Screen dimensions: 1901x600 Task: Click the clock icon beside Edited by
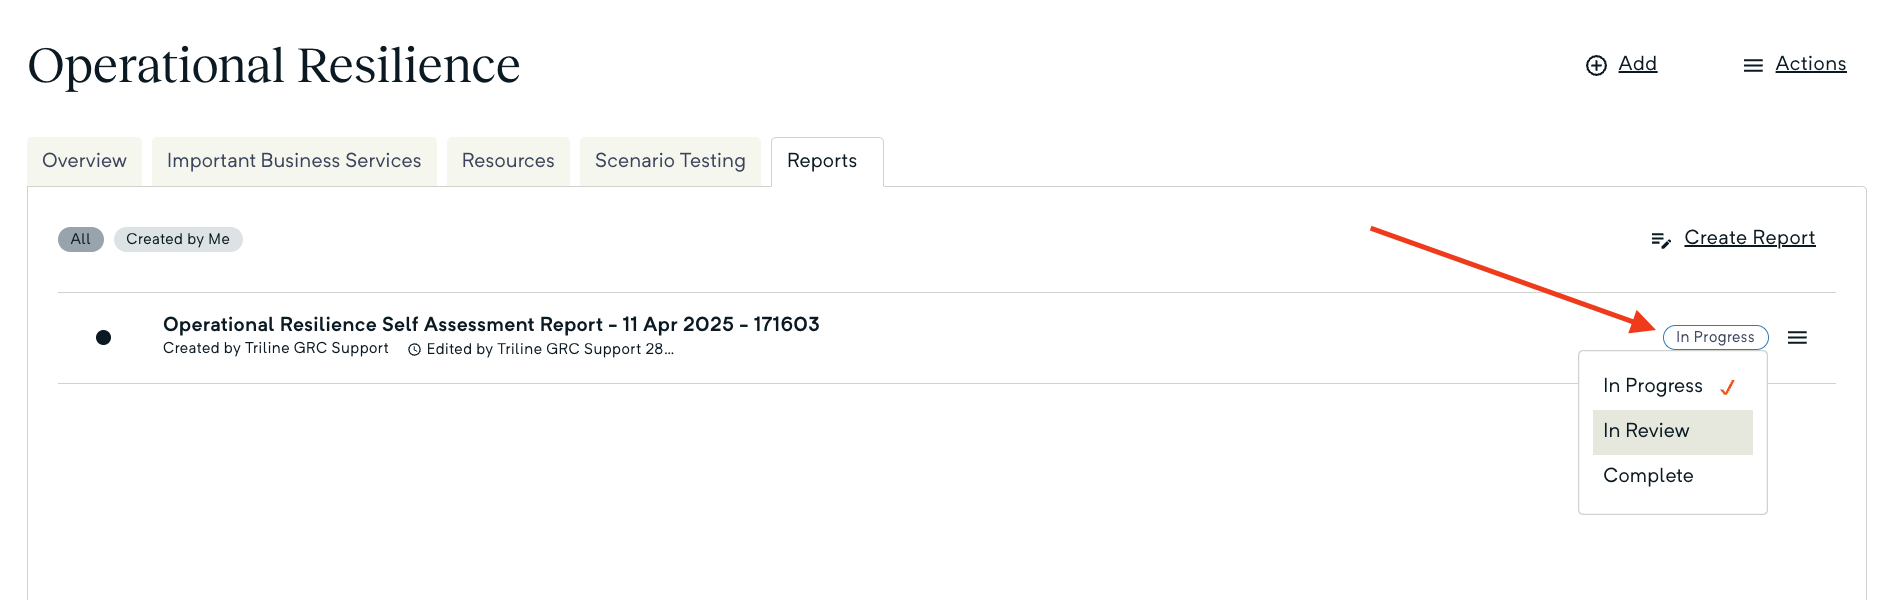coord(414,350)
